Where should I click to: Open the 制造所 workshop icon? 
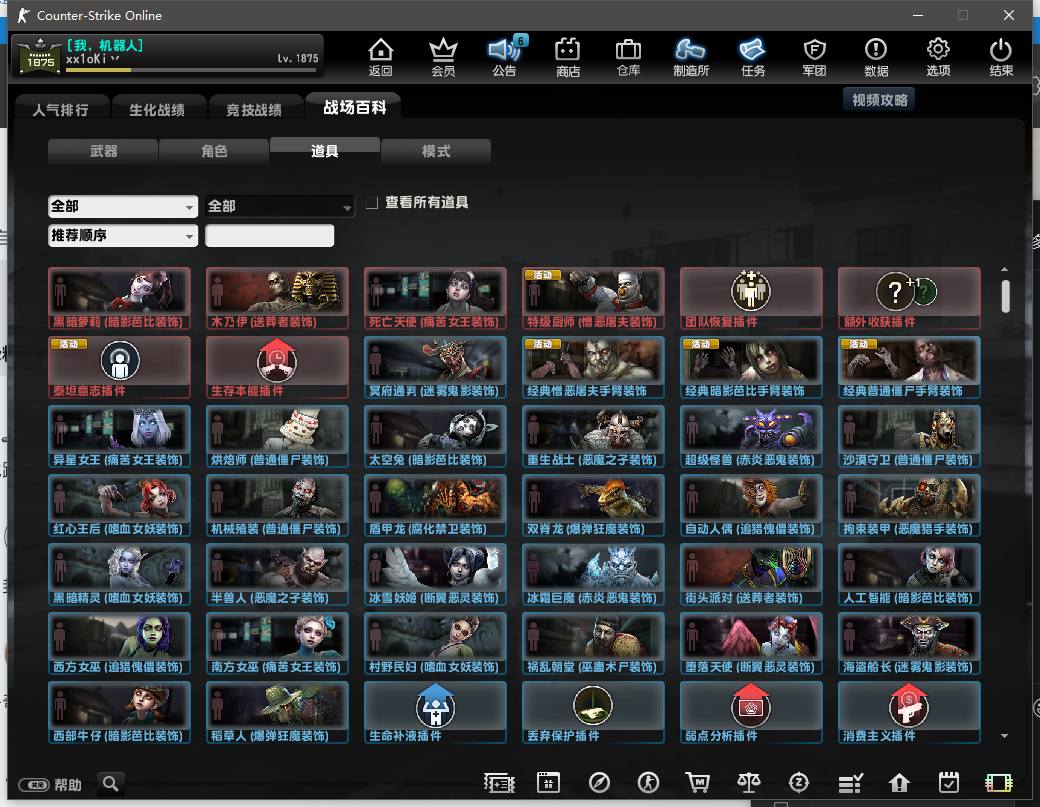tap(690, 57)
